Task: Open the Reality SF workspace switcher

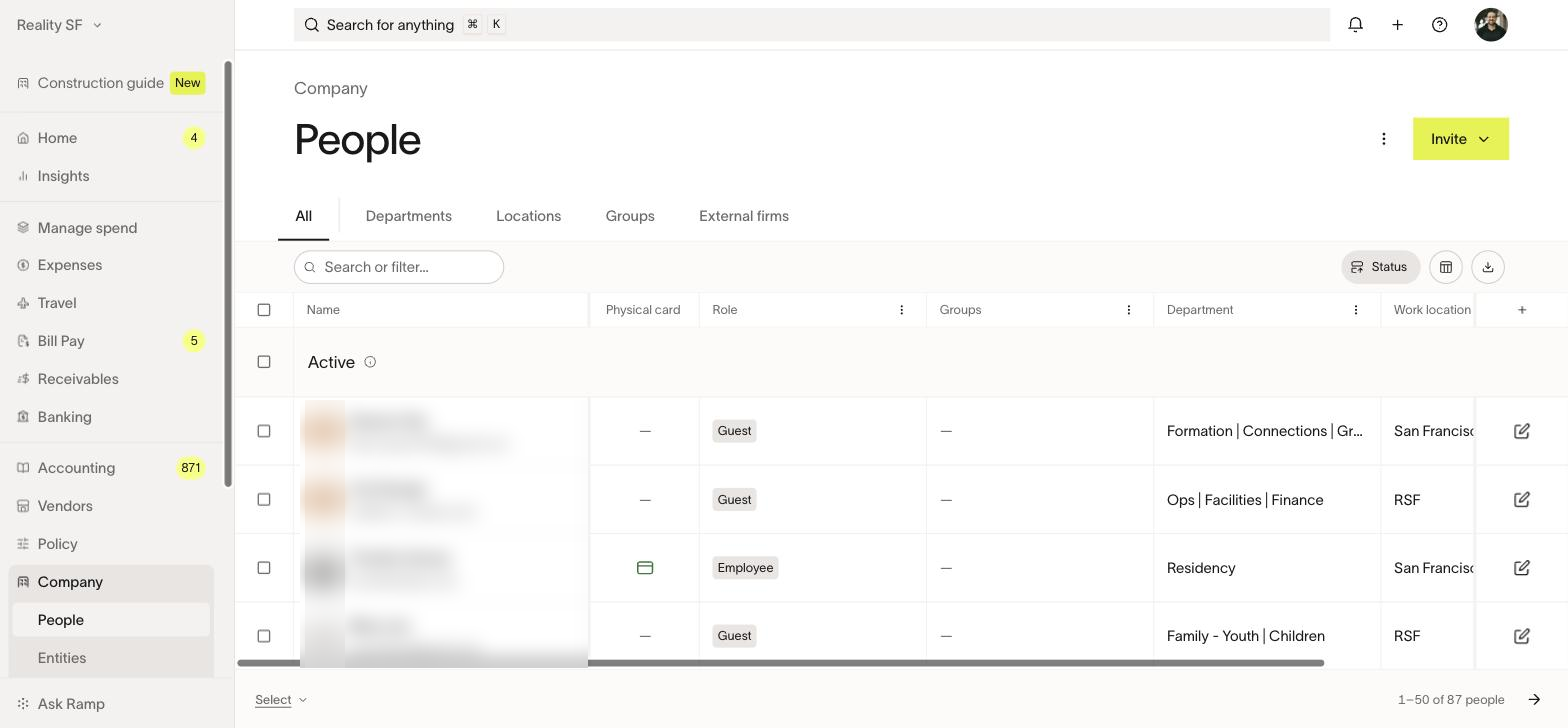Action: pyautogui.click(x=59, y=25)
